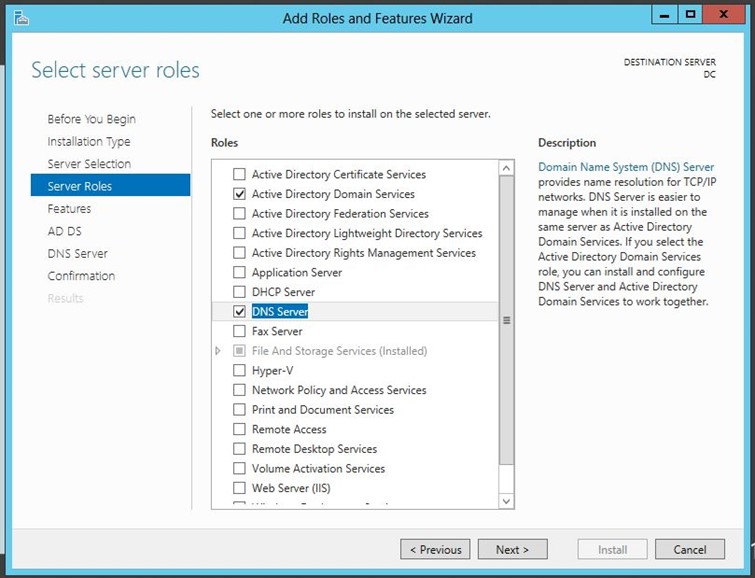Click the roles list scrollbar thumb
This screenshot has width=755, height=578.
tap(506, 320)
